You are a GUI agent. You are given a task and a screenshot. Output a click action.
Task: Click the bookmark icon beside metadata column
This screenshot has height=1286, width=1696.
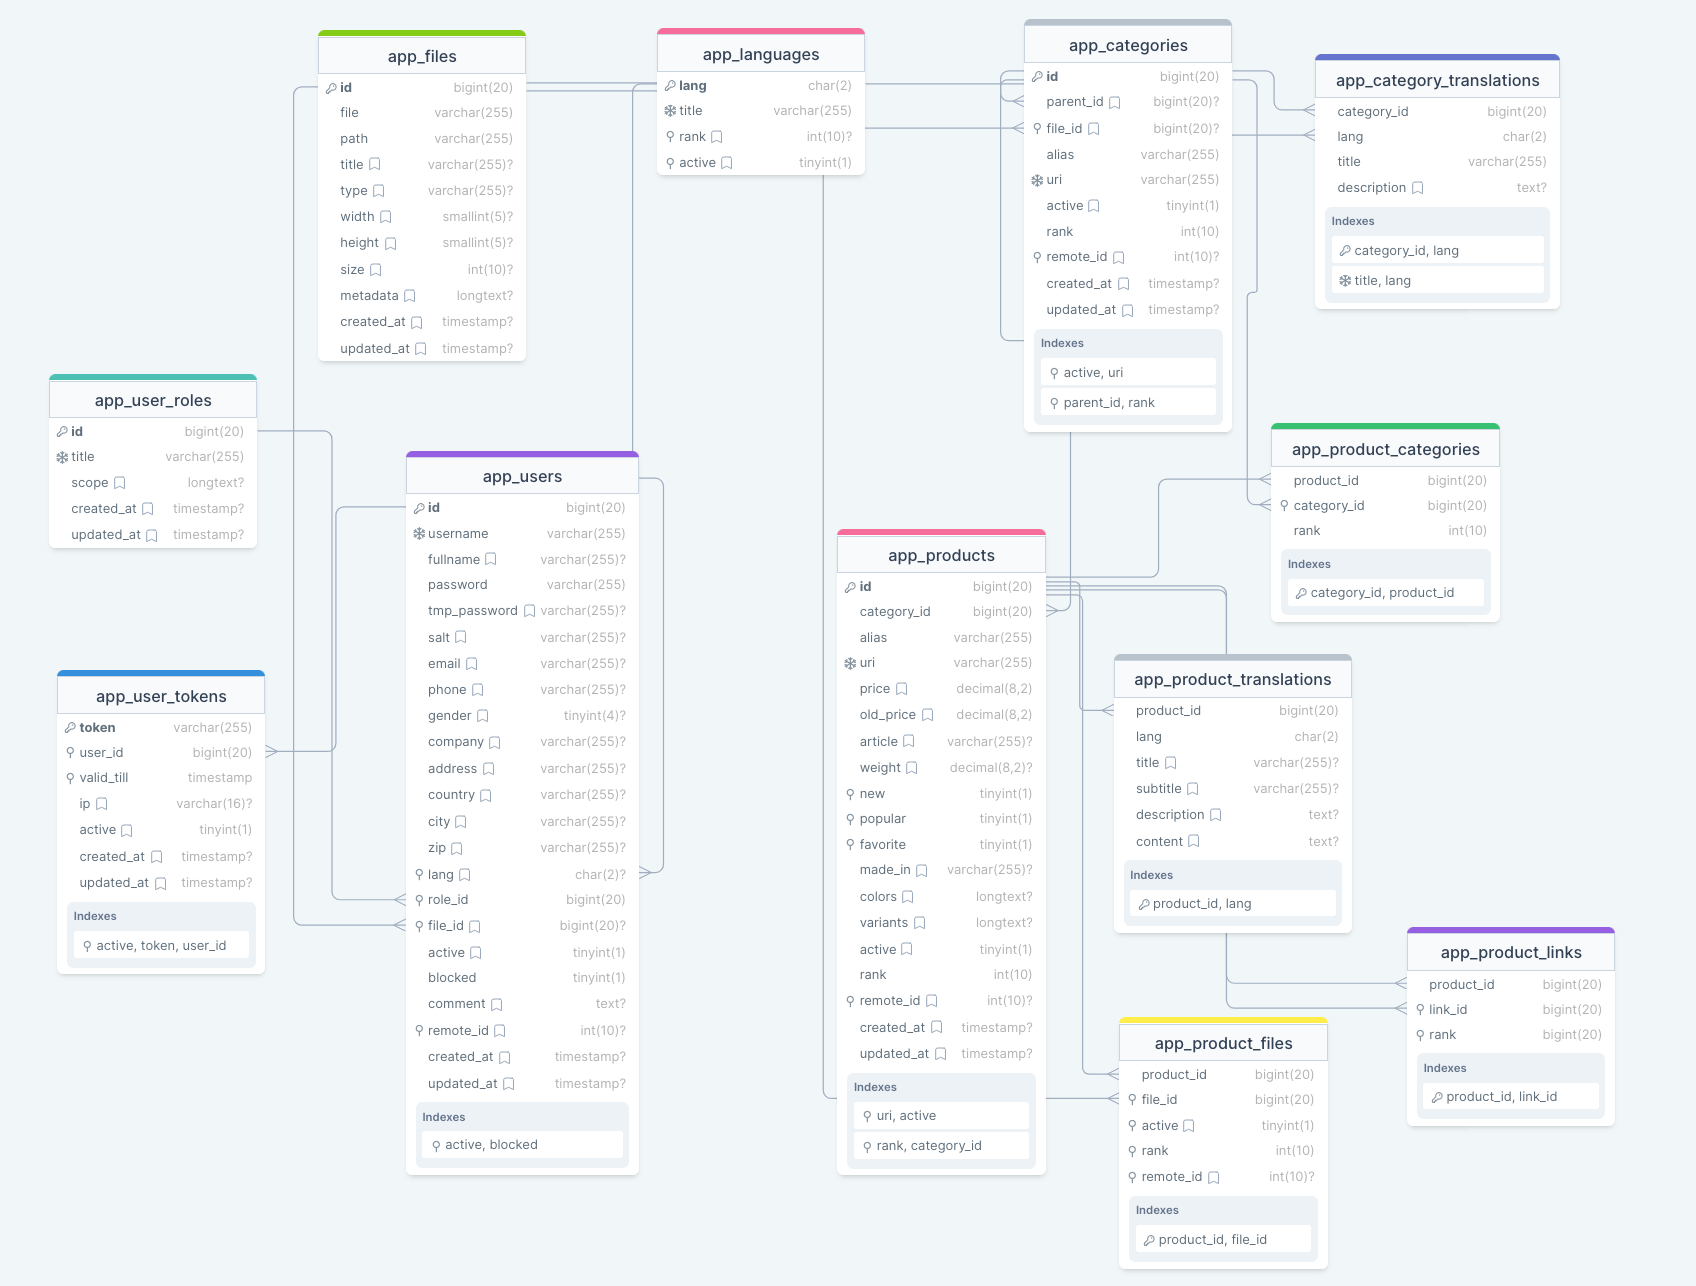click(410, 296)
